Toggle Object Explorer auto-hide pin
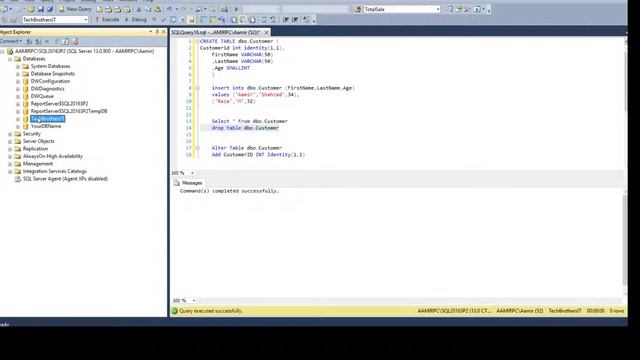640x360 pixels. point(157,32)
